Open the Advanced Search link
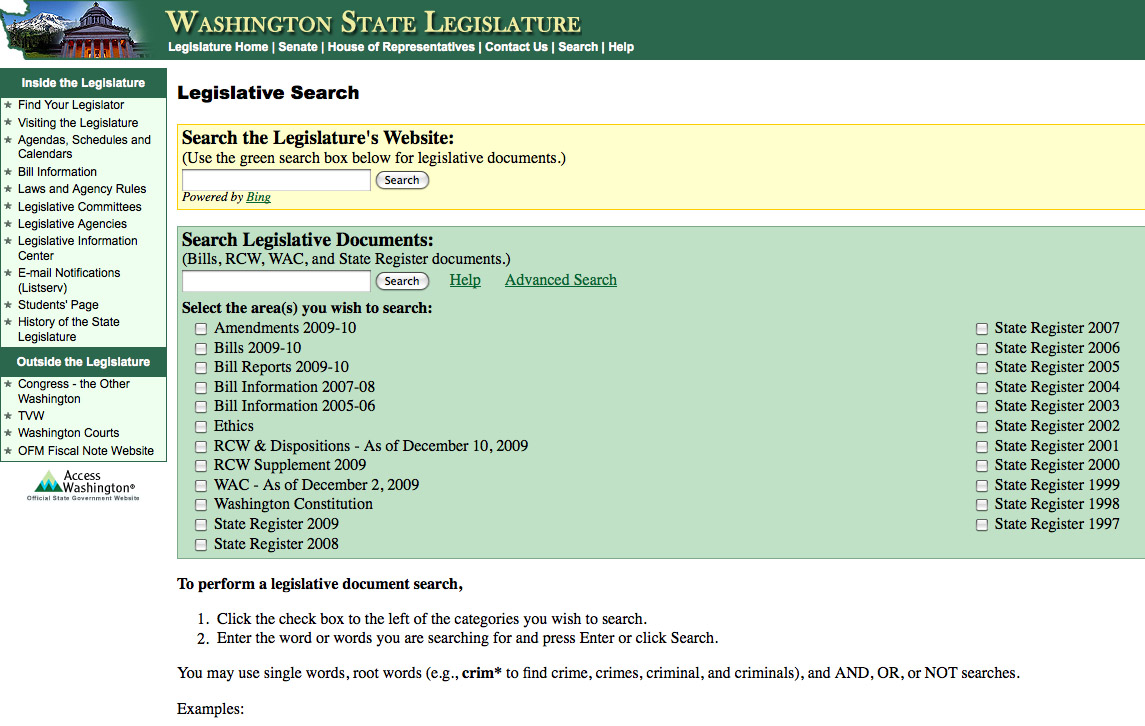Viewport: 1145px width, 726px height. click(561, 280)
